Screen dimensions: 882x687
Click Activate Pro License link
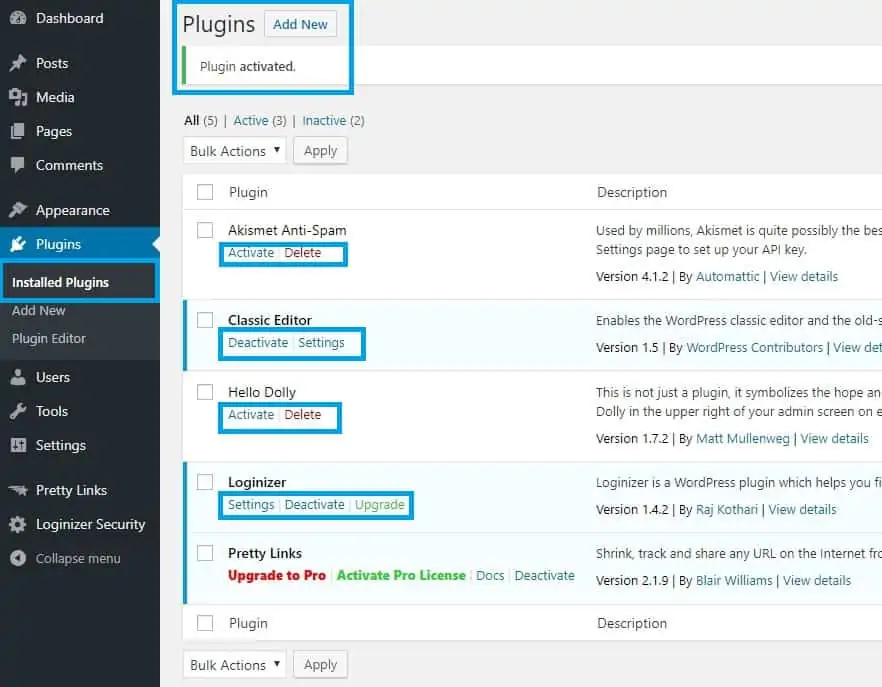tap(401, 576)
